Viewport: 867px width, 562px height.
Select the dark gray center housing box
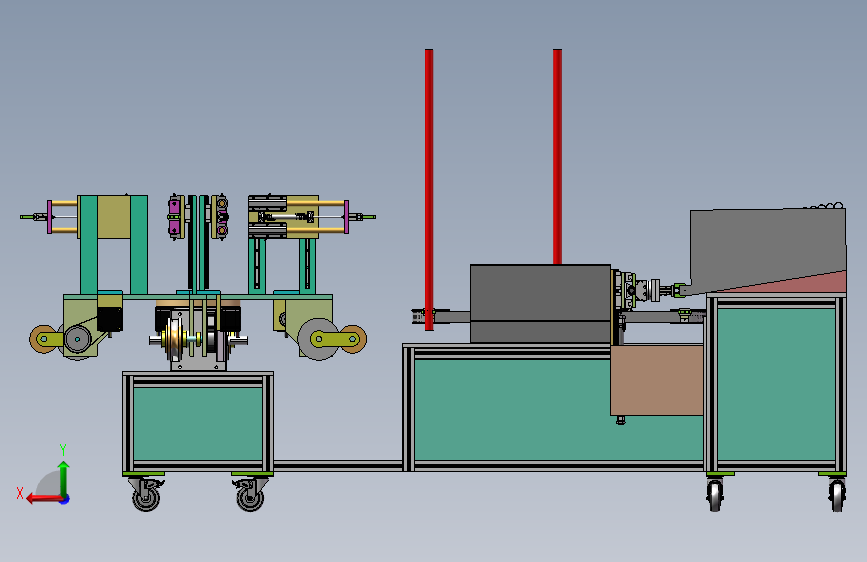[540, 303]
